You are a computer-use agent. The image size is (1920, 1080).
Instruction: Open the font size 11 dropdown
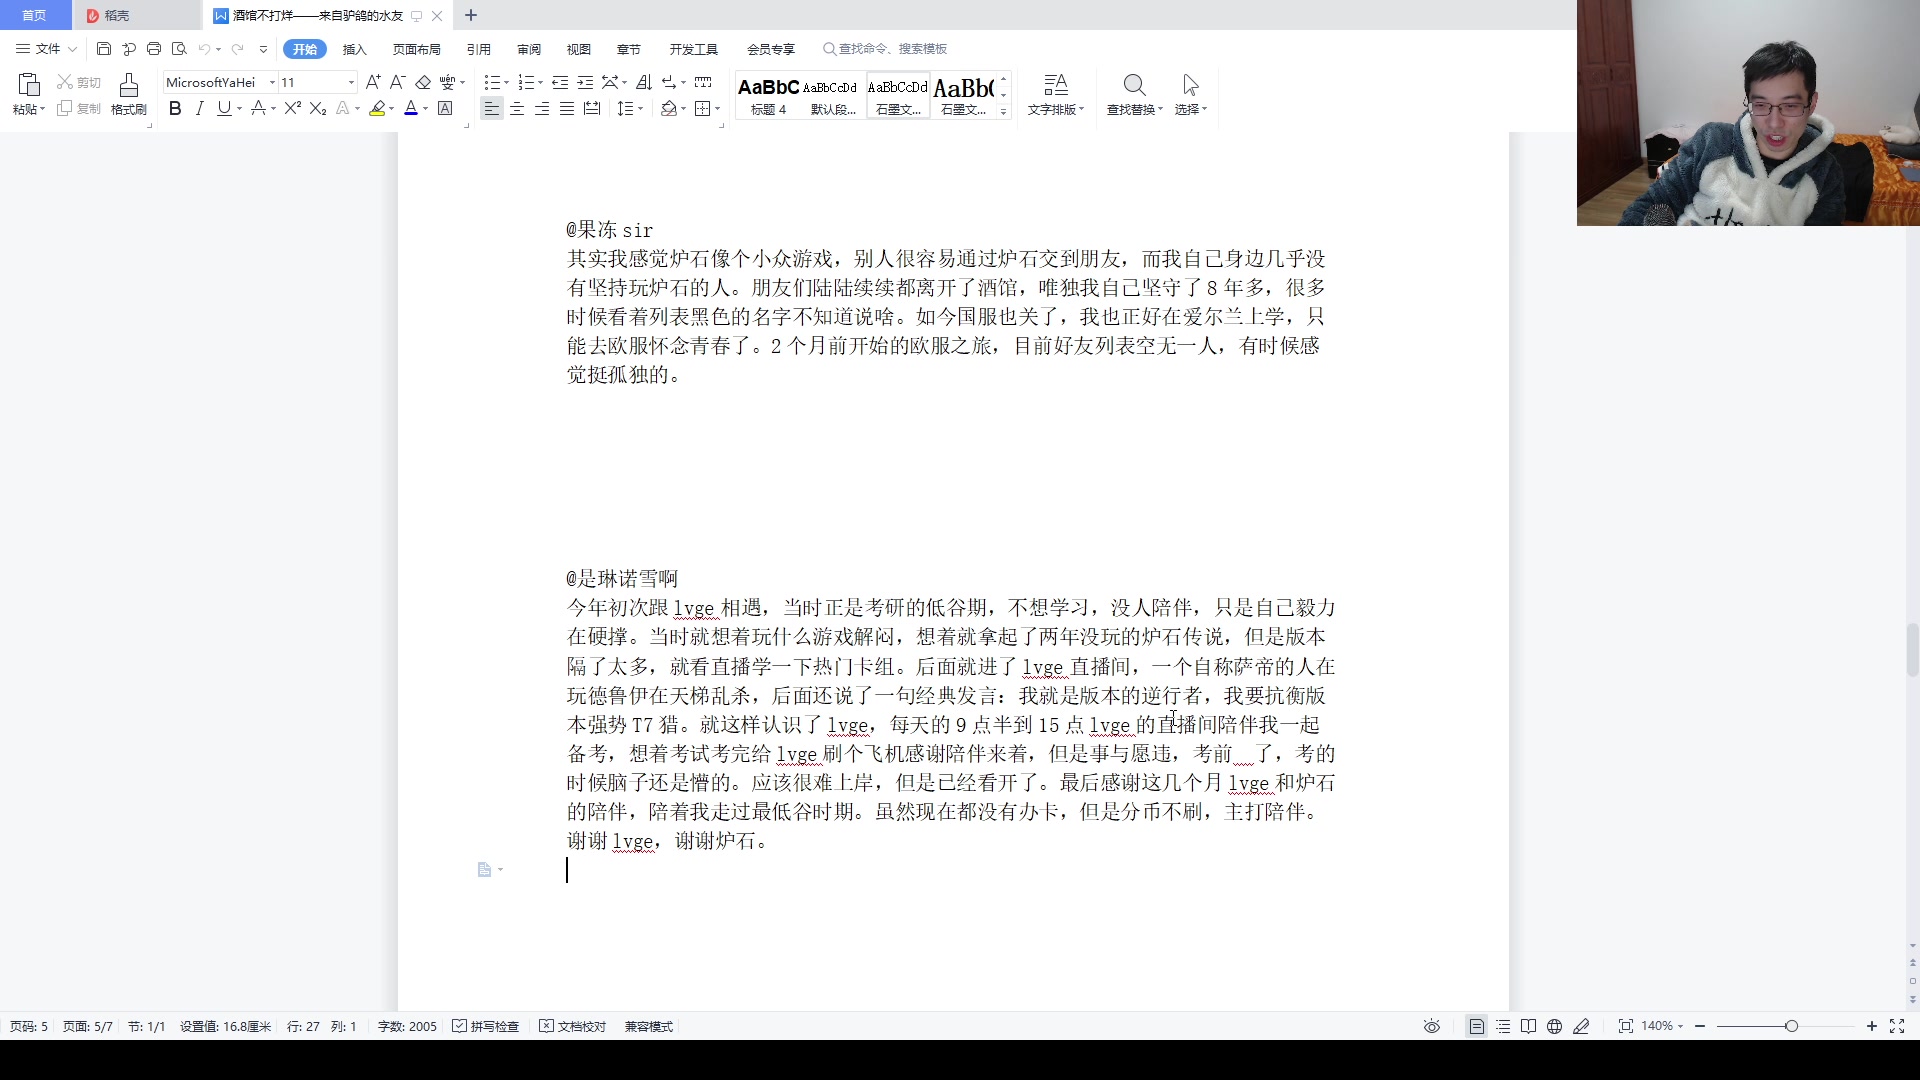click(x=351, y=82)
